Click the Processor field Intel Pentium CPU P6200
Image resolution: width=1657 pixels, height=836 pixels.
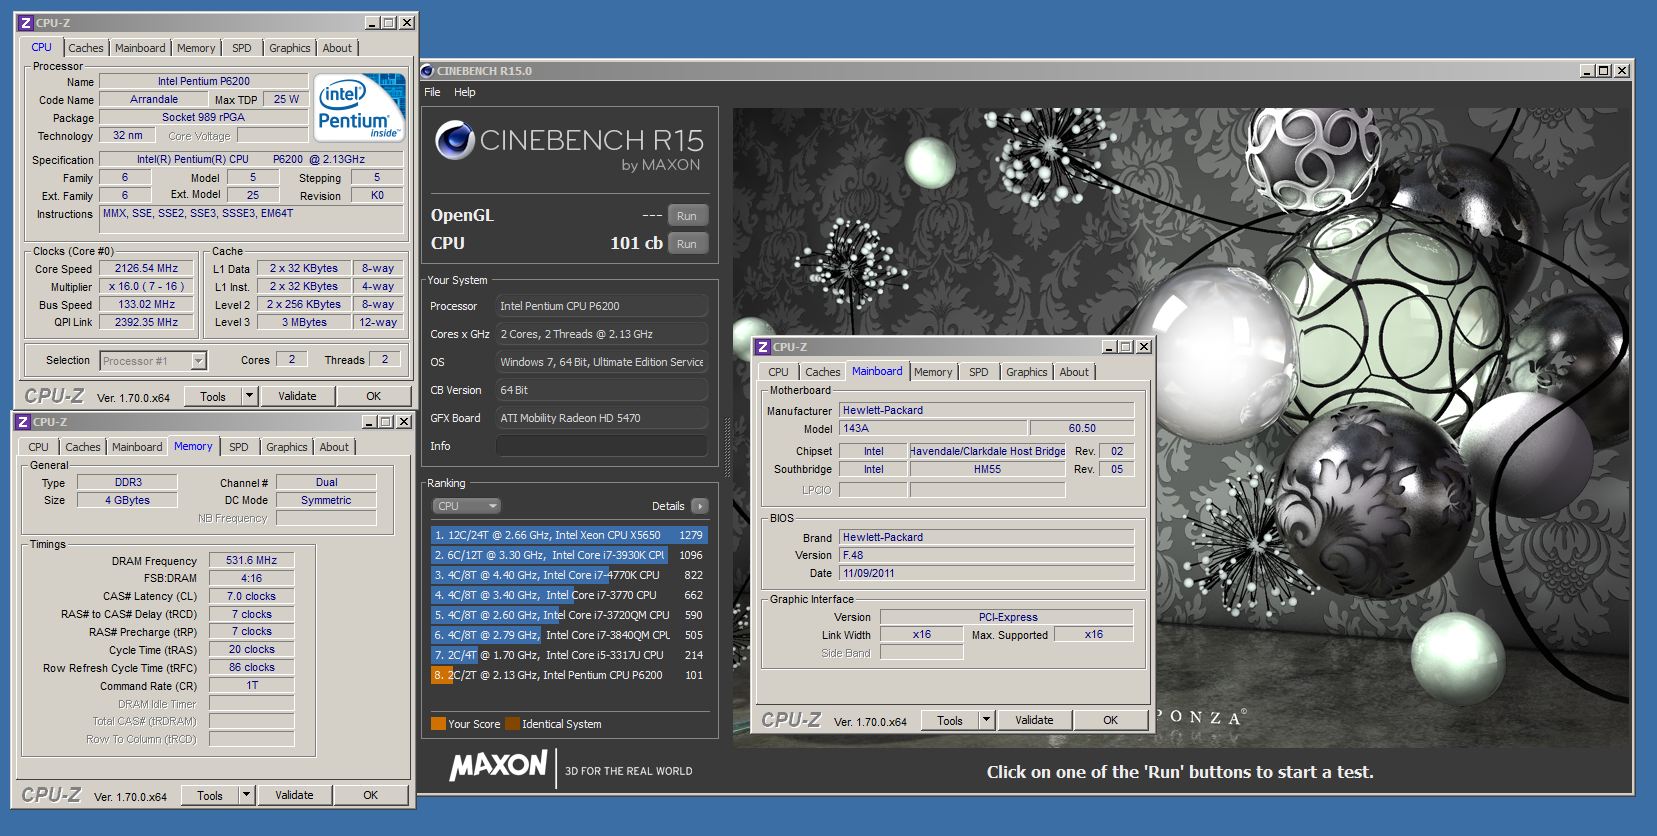[602, 306]
